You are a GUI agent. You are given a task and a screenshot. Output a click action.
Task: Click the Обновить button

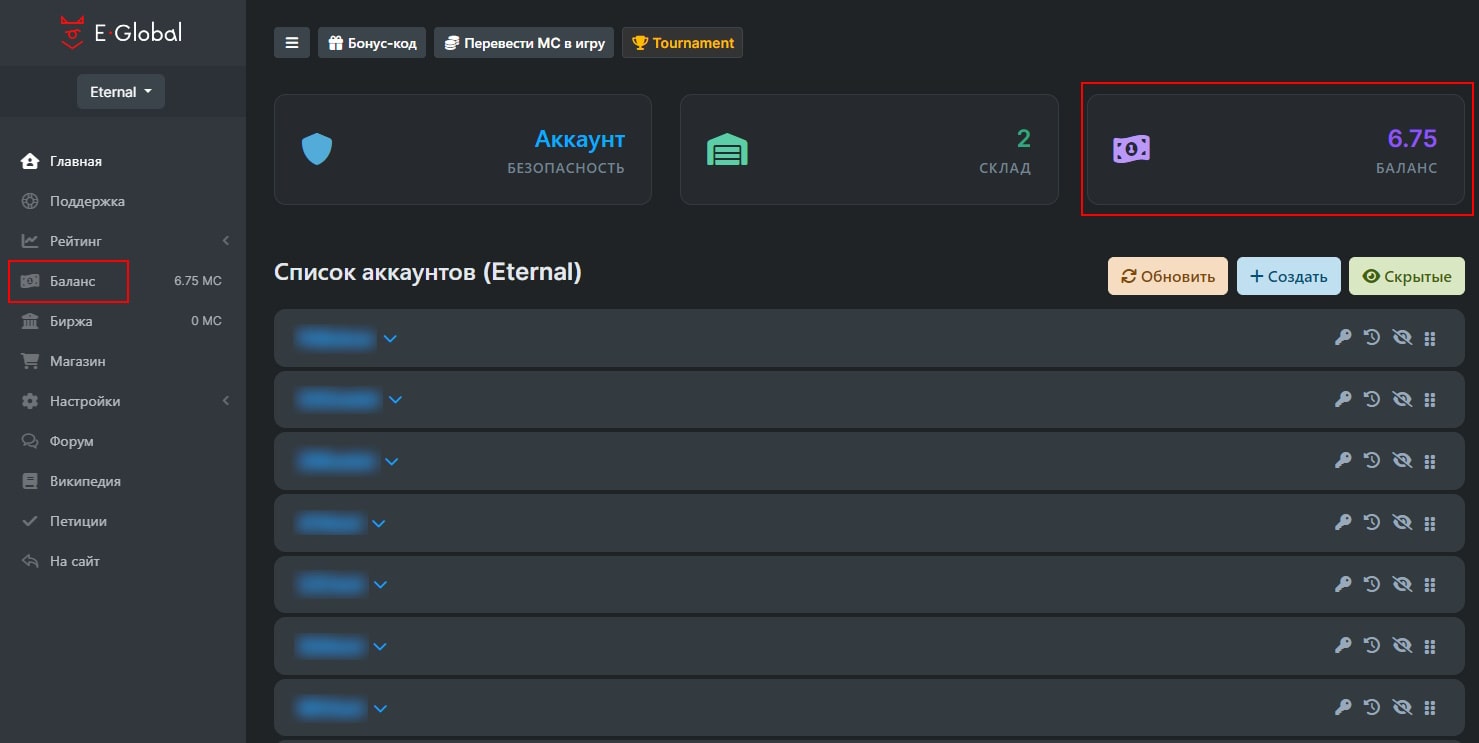pos(1167,275)
